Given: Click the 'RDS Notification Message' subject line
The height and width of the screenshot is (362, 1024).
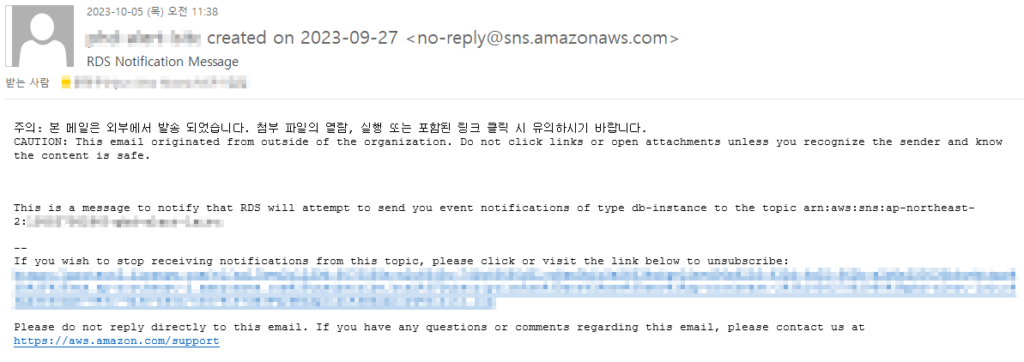Looking at the screenshot, I should pyautogui.click(x=163, y=62).
